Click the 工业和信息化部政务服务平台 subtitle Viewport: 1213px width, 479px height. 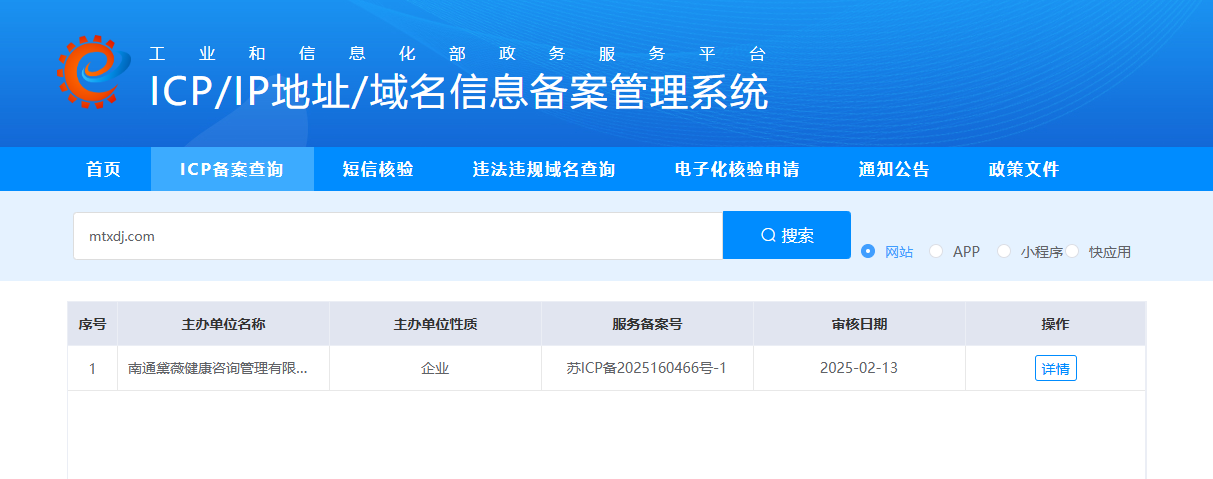tap(458, 54)
